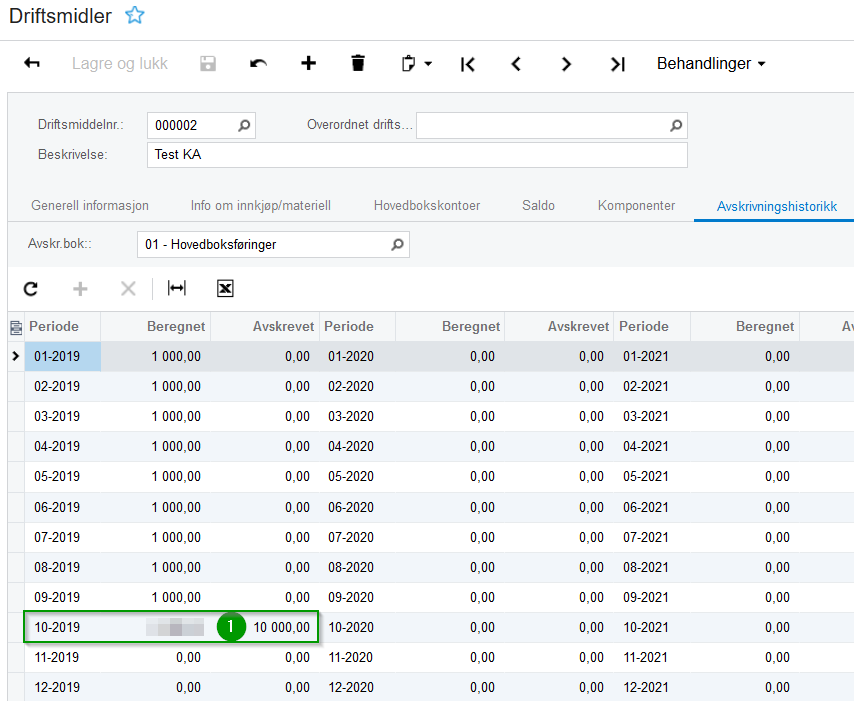
Task: Add new record with plus icon
Action: (308, 64)
